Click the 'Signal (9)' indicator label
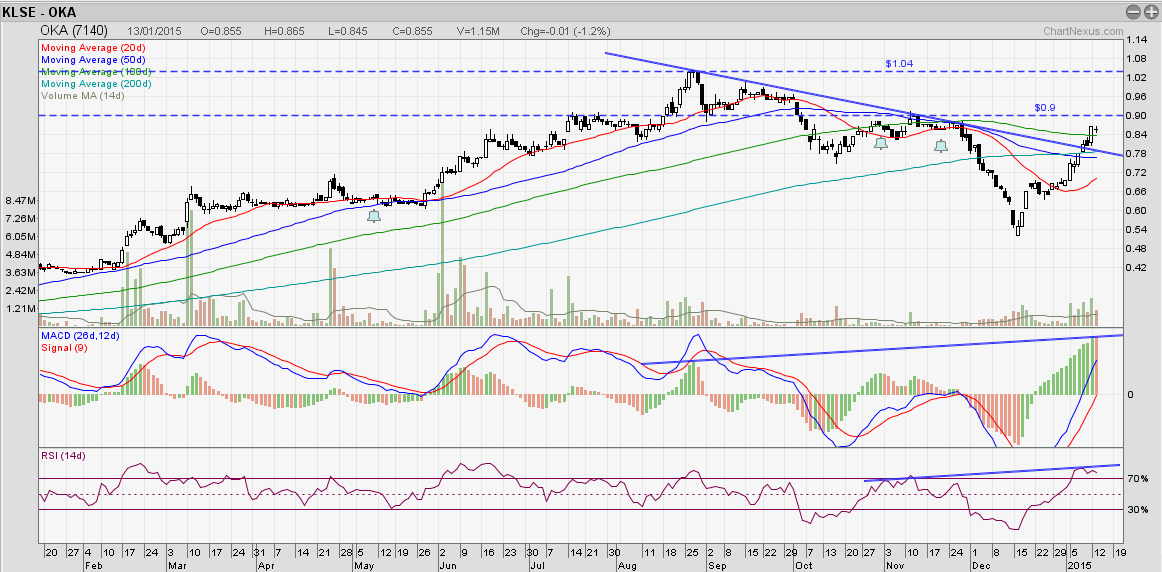The image size is (1162, 572). tap(64, 347)
